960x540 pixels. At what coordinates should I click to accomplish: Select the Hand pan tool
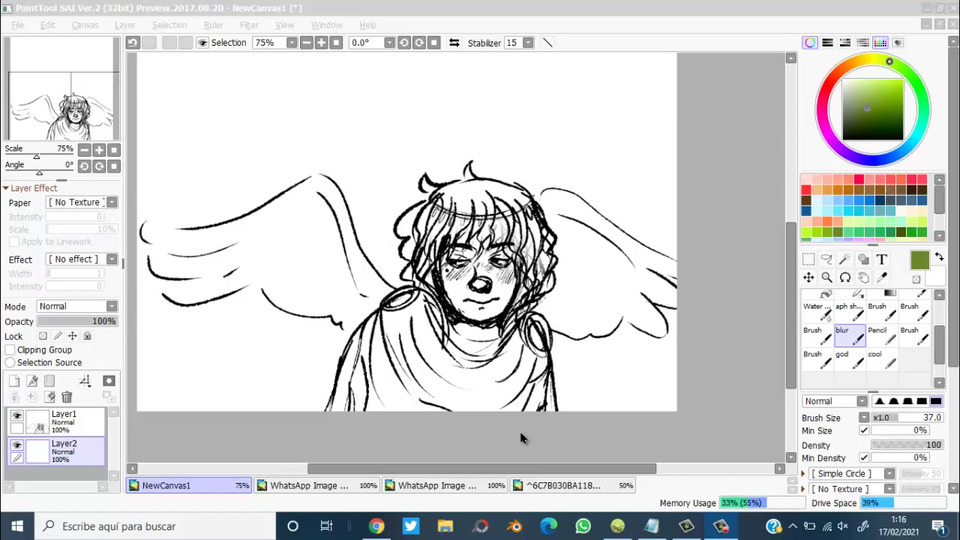click(x=863, y=277)
